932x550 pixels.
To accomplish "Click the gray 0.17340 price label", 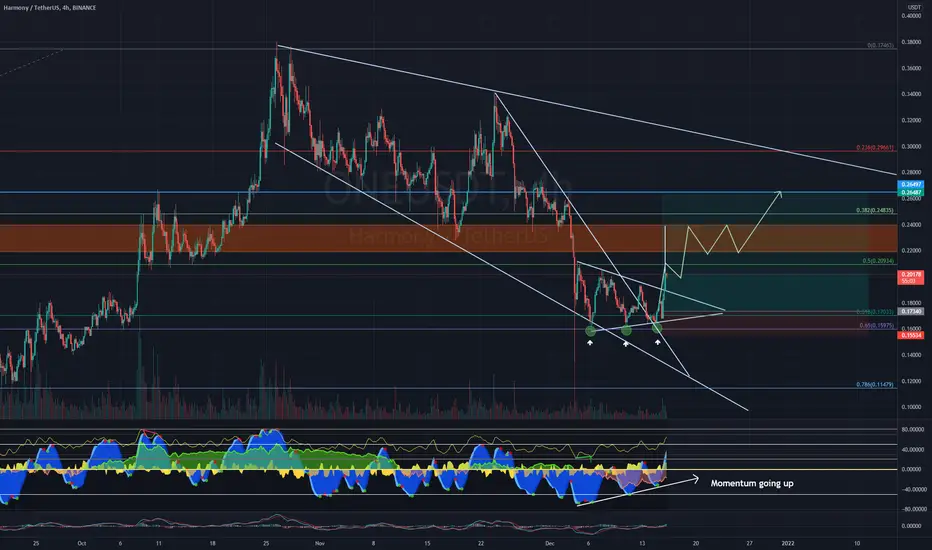I will point(911,311).
